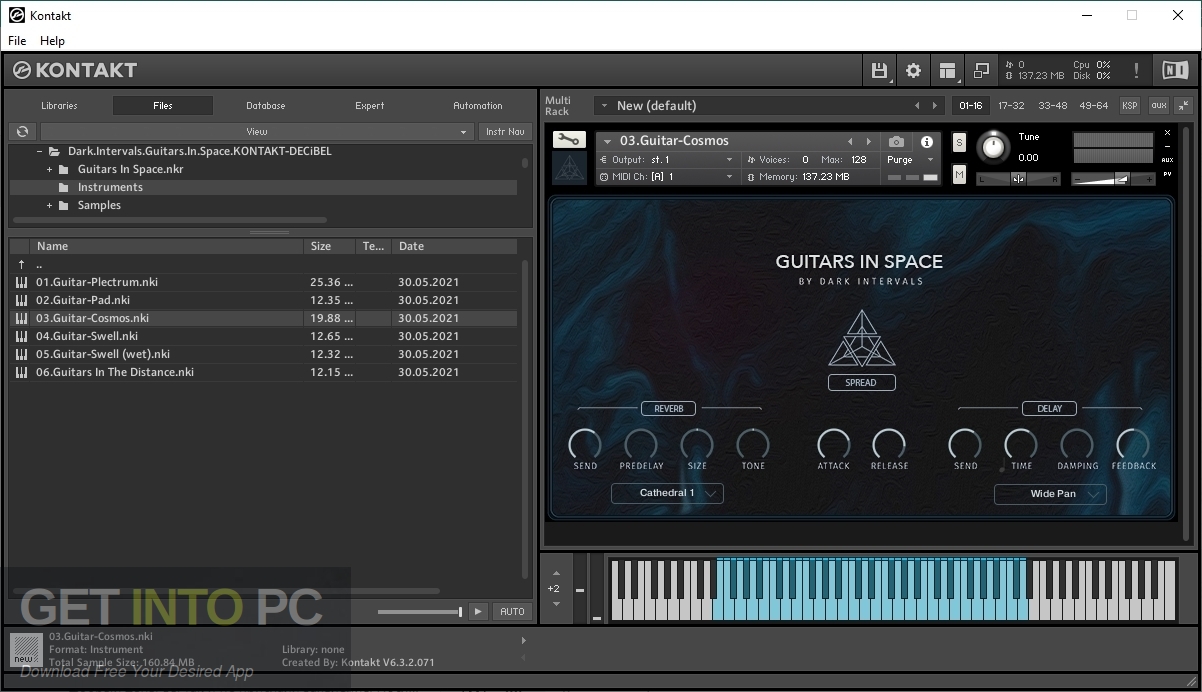Open the Help menu
This screenshot has height=692, width=1202.
52,41
